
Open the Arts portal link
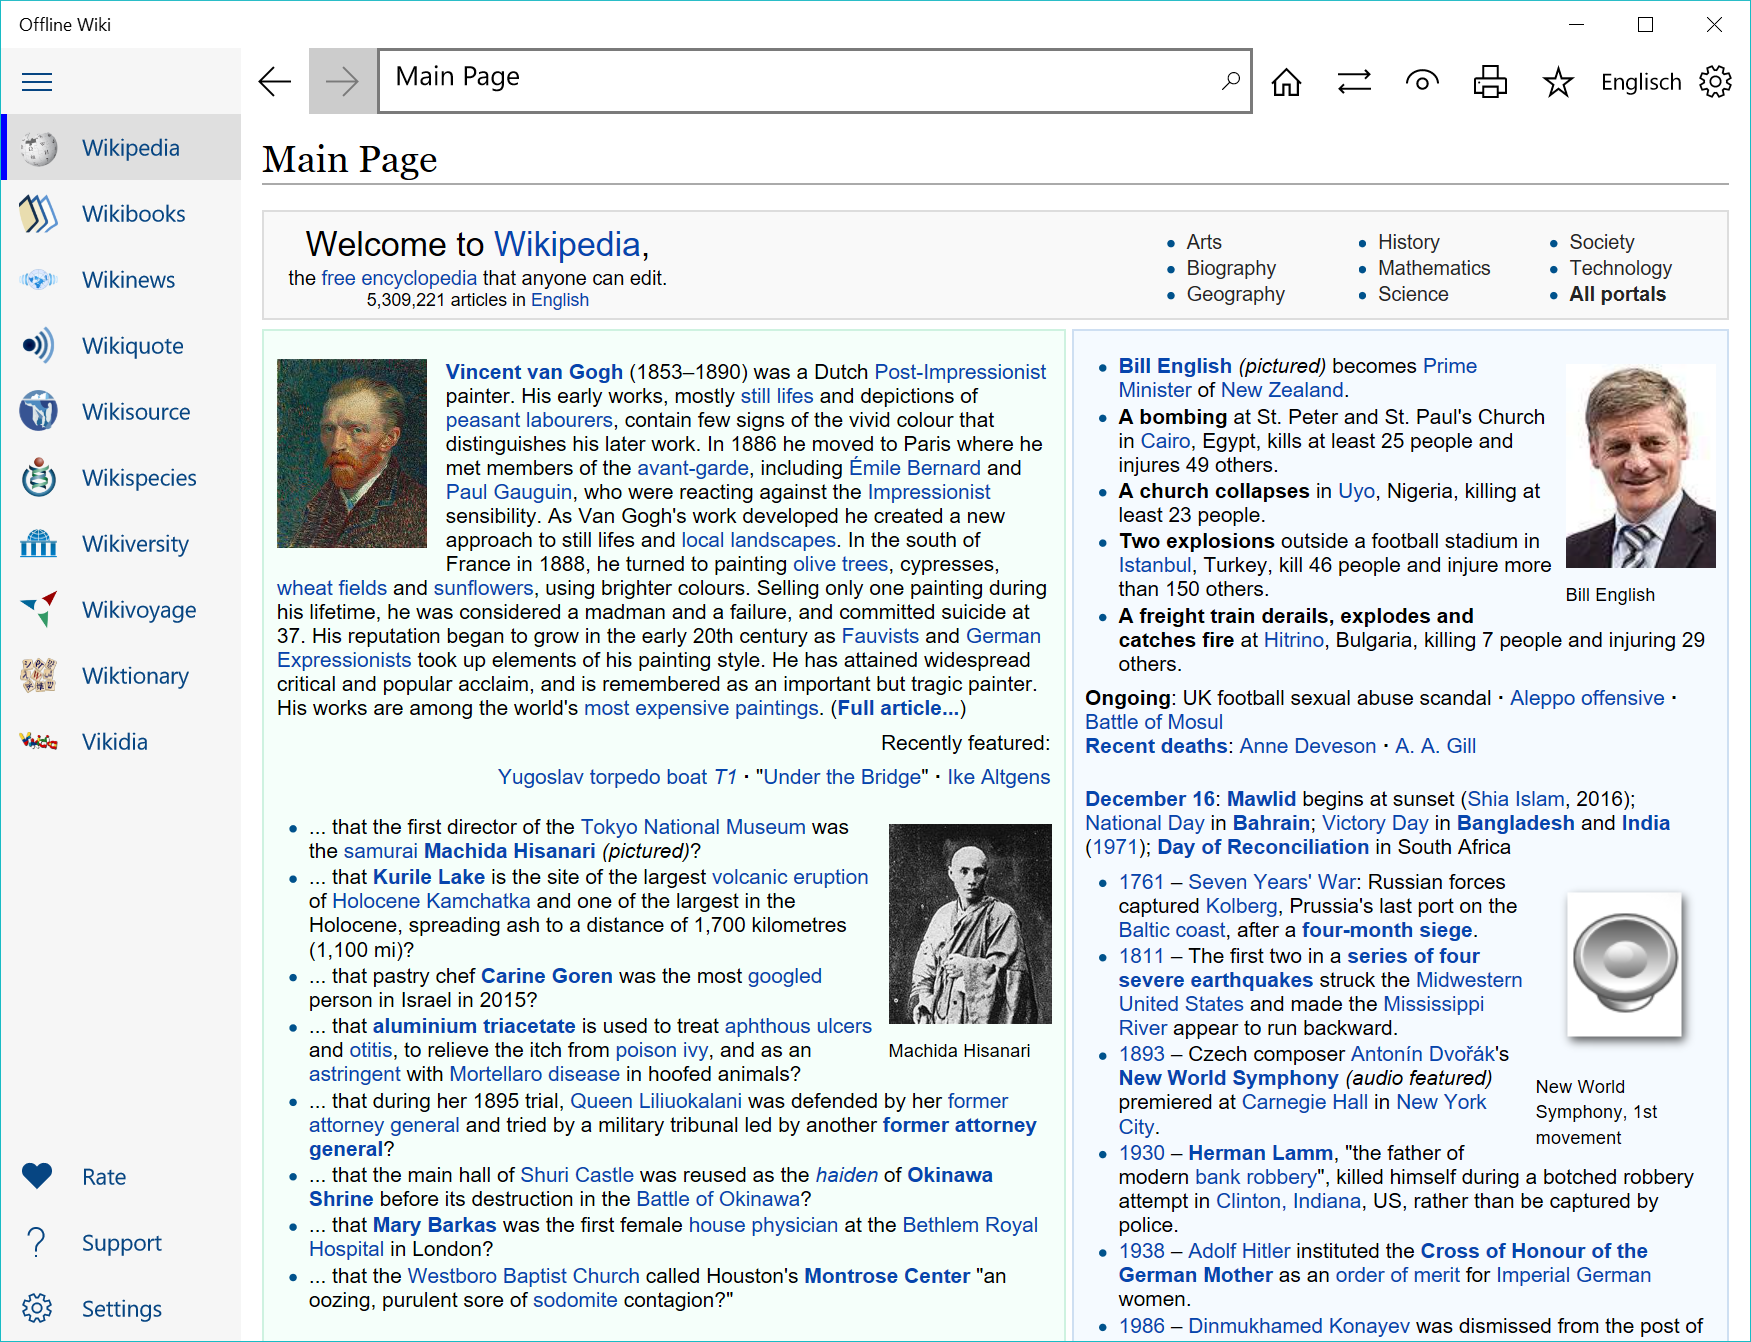[1204, 242]
